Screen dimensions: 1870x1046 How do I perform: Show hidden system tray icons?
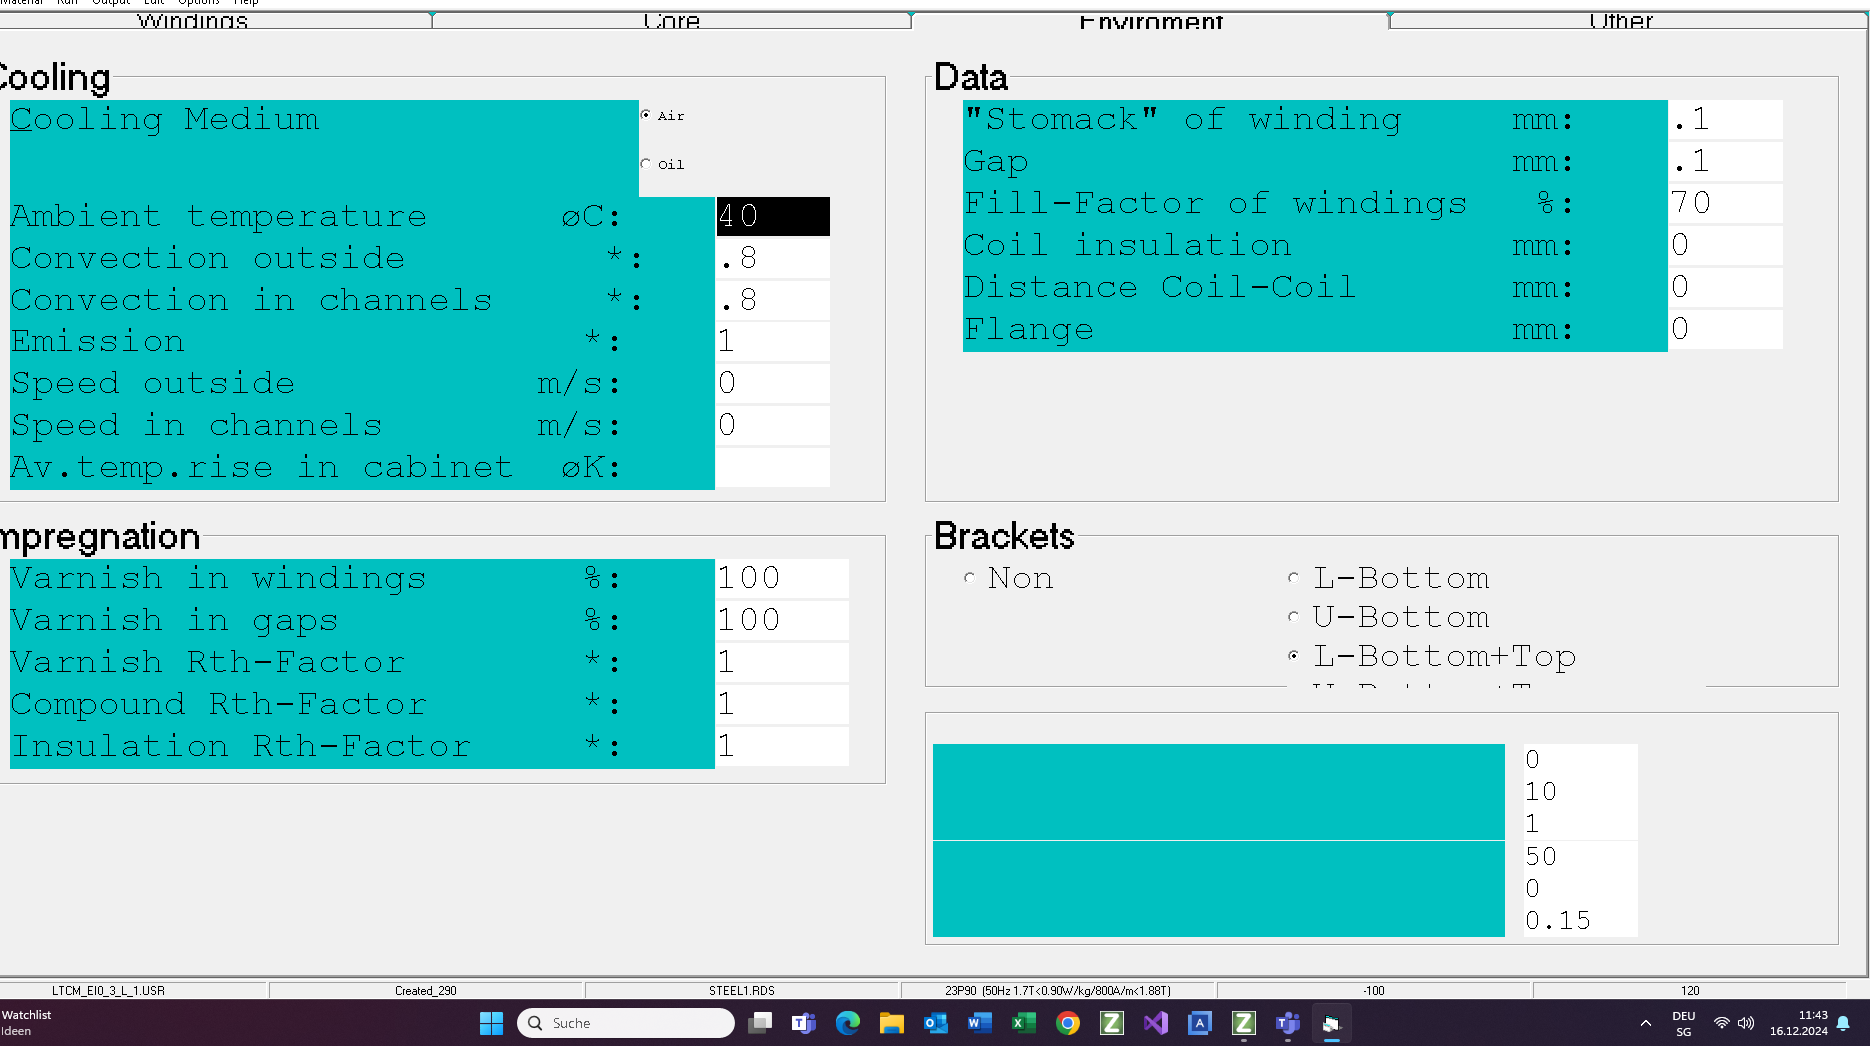[x=1645, y=1023]
